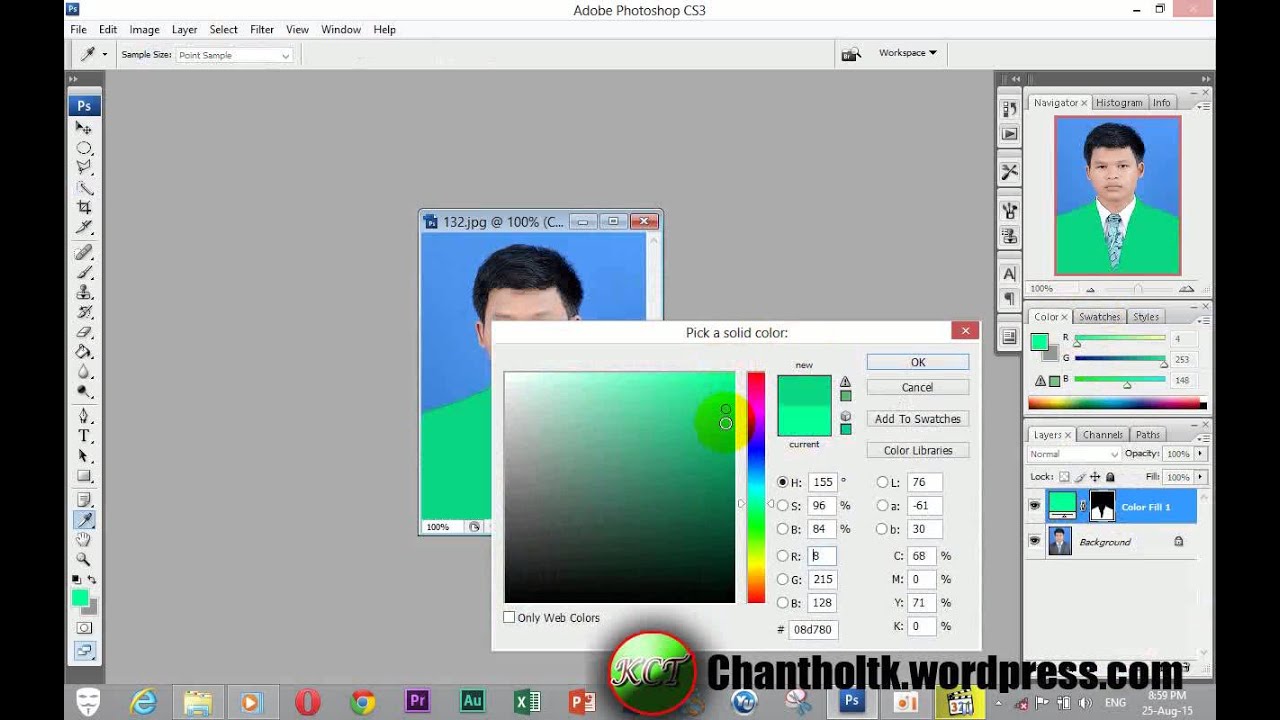This screenshot has width=1280, height=720.
Task: Click Cancel in the color picker
Action: (918, 387)
